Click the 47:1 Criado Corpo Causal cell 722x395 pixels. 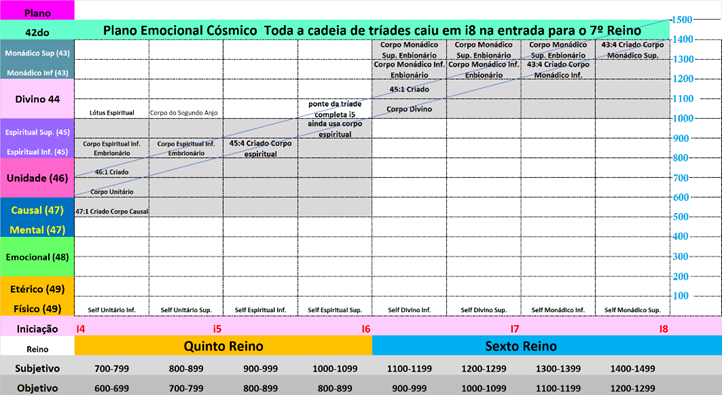click(x=112, y=211)
